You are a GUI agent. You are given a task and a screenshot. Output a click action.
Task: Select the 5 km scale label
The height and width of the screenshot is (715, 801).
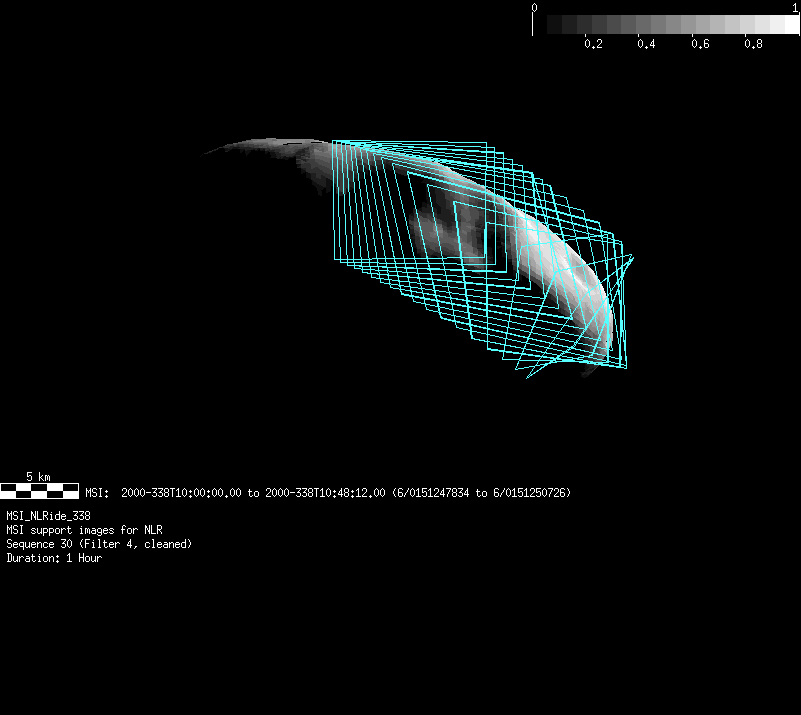[38, 477]
